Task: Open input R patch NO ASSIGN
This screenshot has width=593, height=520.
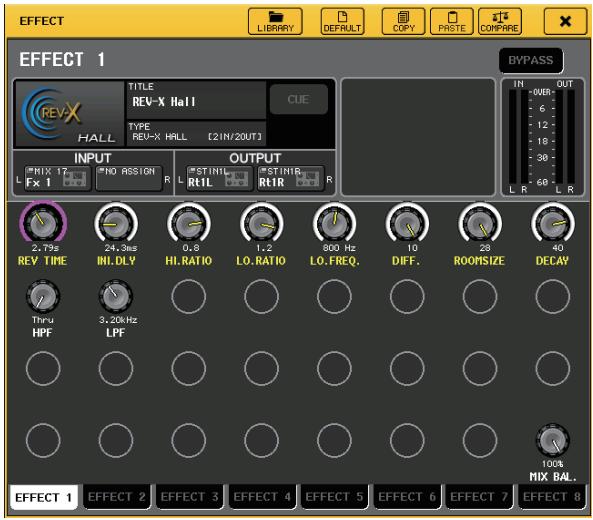Action: tap(129, 178)
